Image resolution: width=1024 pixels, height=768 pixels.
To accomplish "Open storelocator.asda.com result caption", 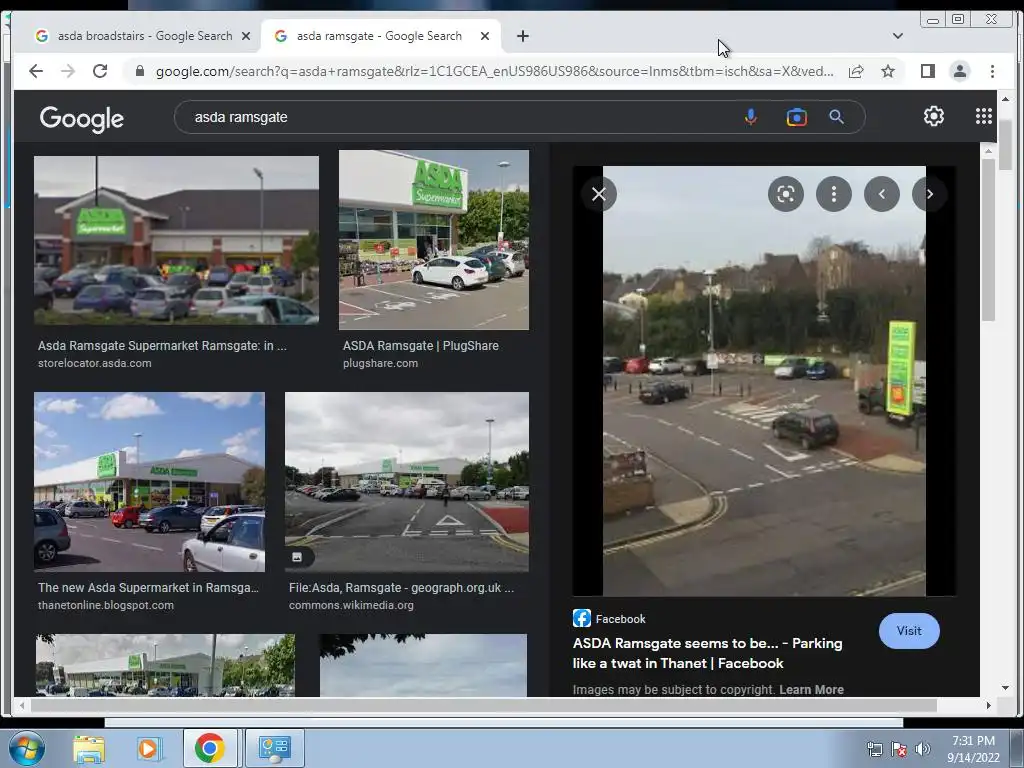I will 162,353.
